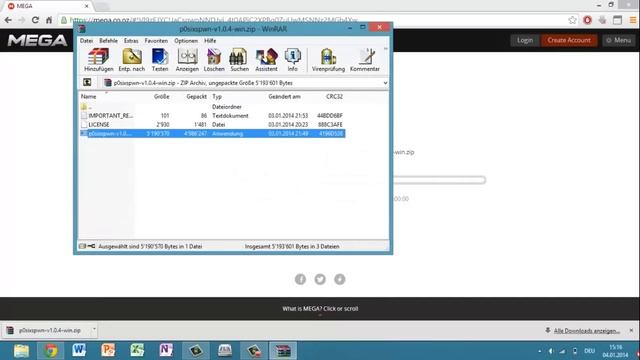Open OneNote from the taskbar
The width and height of the screenshot is (640, 360).
[166, 351]
